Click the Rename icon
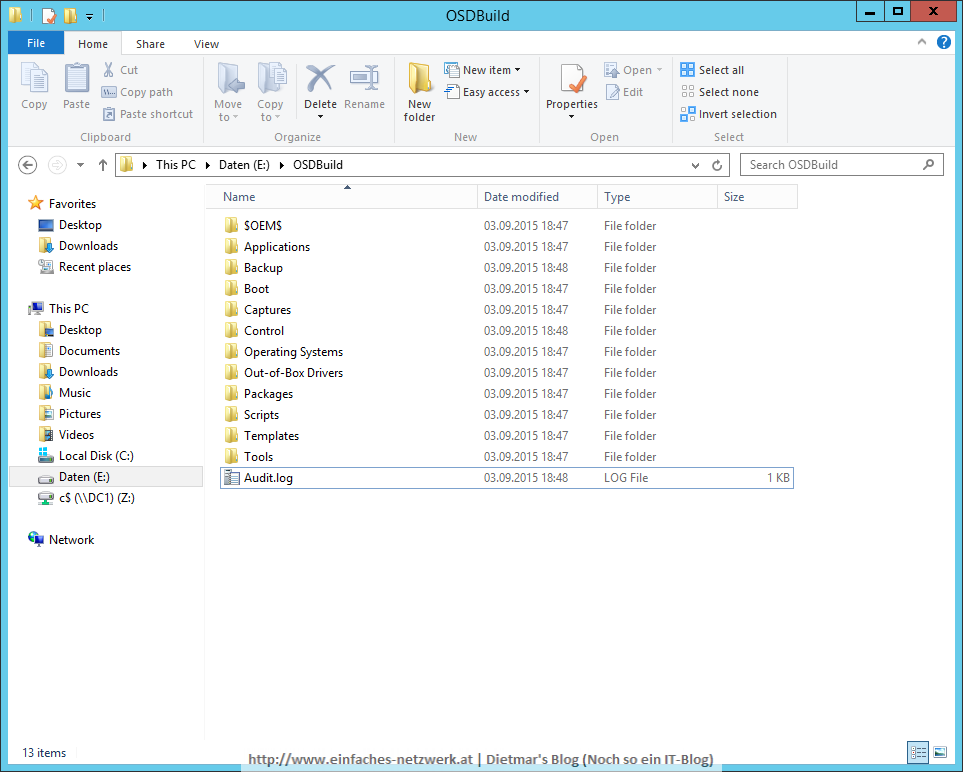Viewport: 963px width, 772px height. click(364, 79)
